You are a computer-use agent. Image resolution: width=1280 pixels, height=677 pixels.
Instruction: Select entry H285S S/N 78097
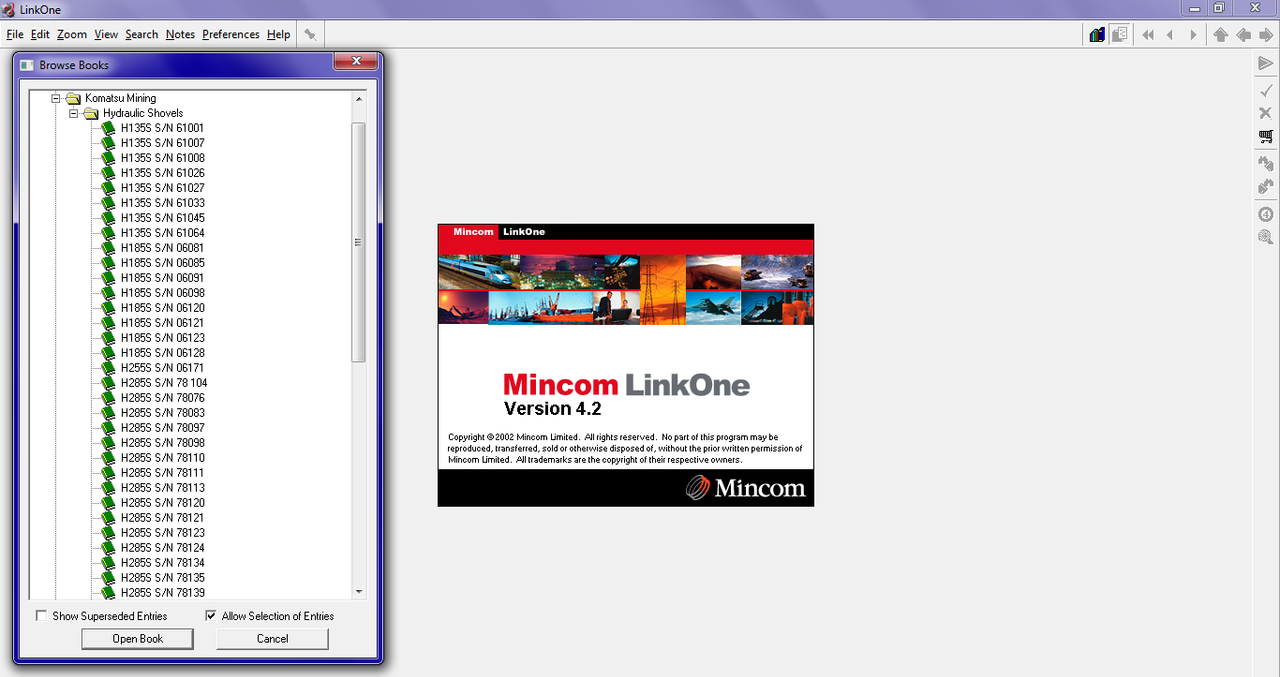point(162,428)
